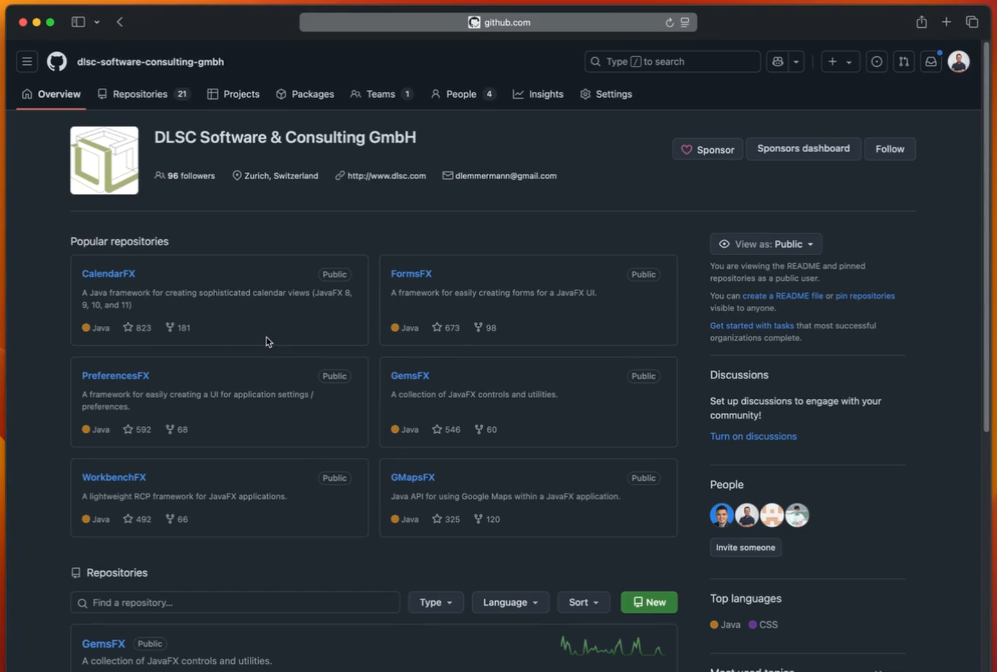Screen dimensions: 997x672
Task: Click the stars count 673 on FormsFX
Action: coord(446,328)
